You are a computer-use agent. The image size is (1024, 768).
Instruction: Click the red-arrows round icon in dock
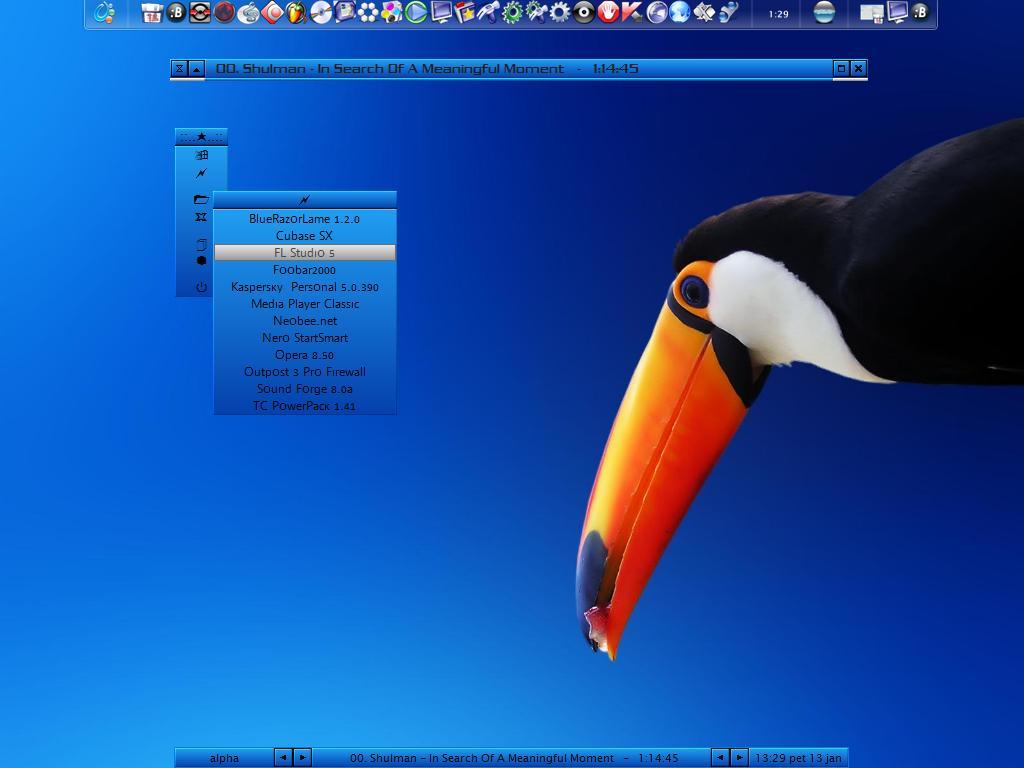[200, 12]
